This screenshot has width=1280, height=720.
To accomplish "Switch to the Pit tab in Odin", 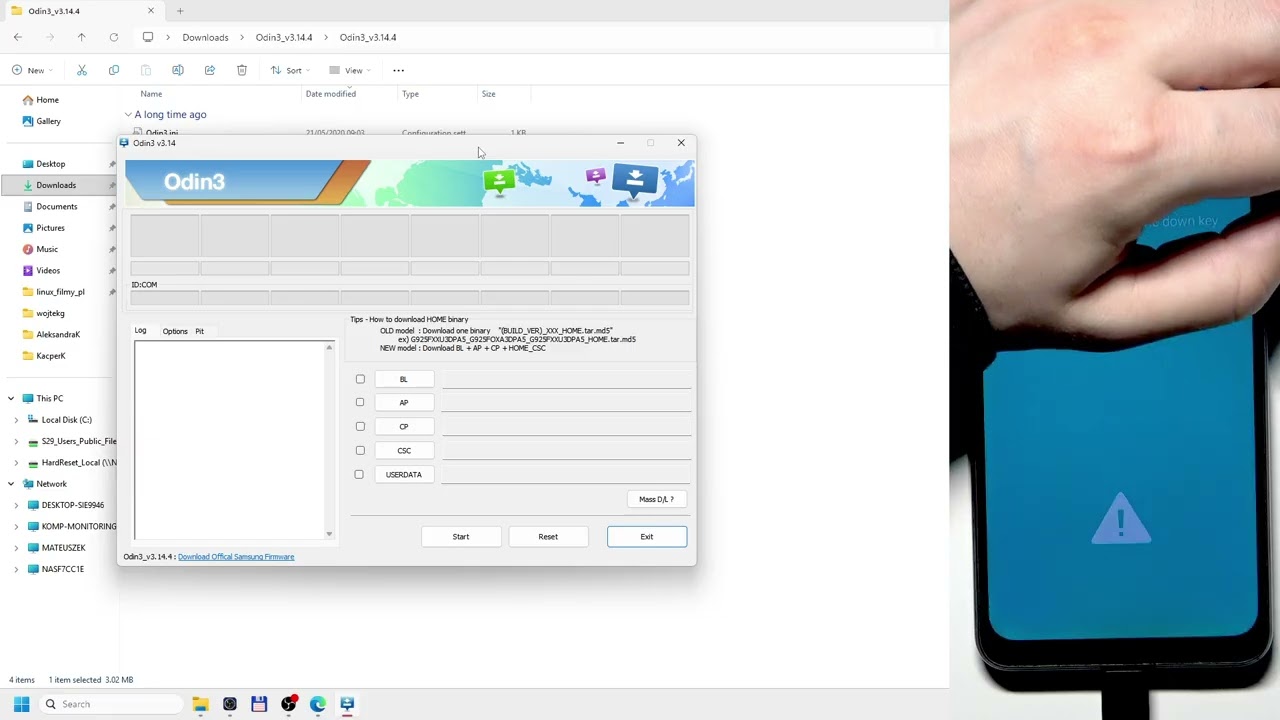I will [x=199, y=331].
